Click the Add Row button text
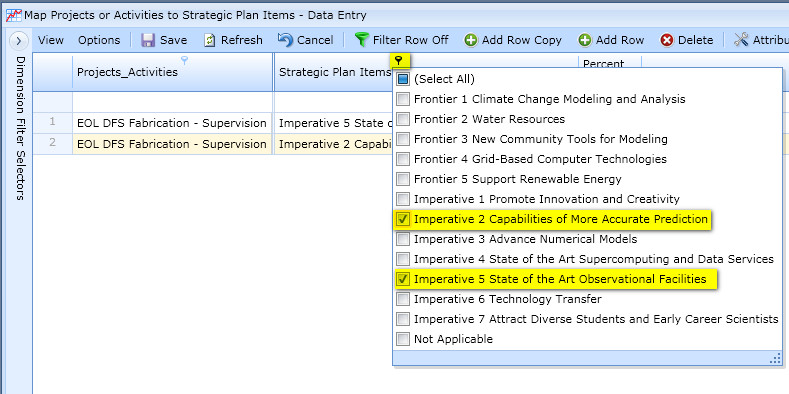 (x=620, y=40)
